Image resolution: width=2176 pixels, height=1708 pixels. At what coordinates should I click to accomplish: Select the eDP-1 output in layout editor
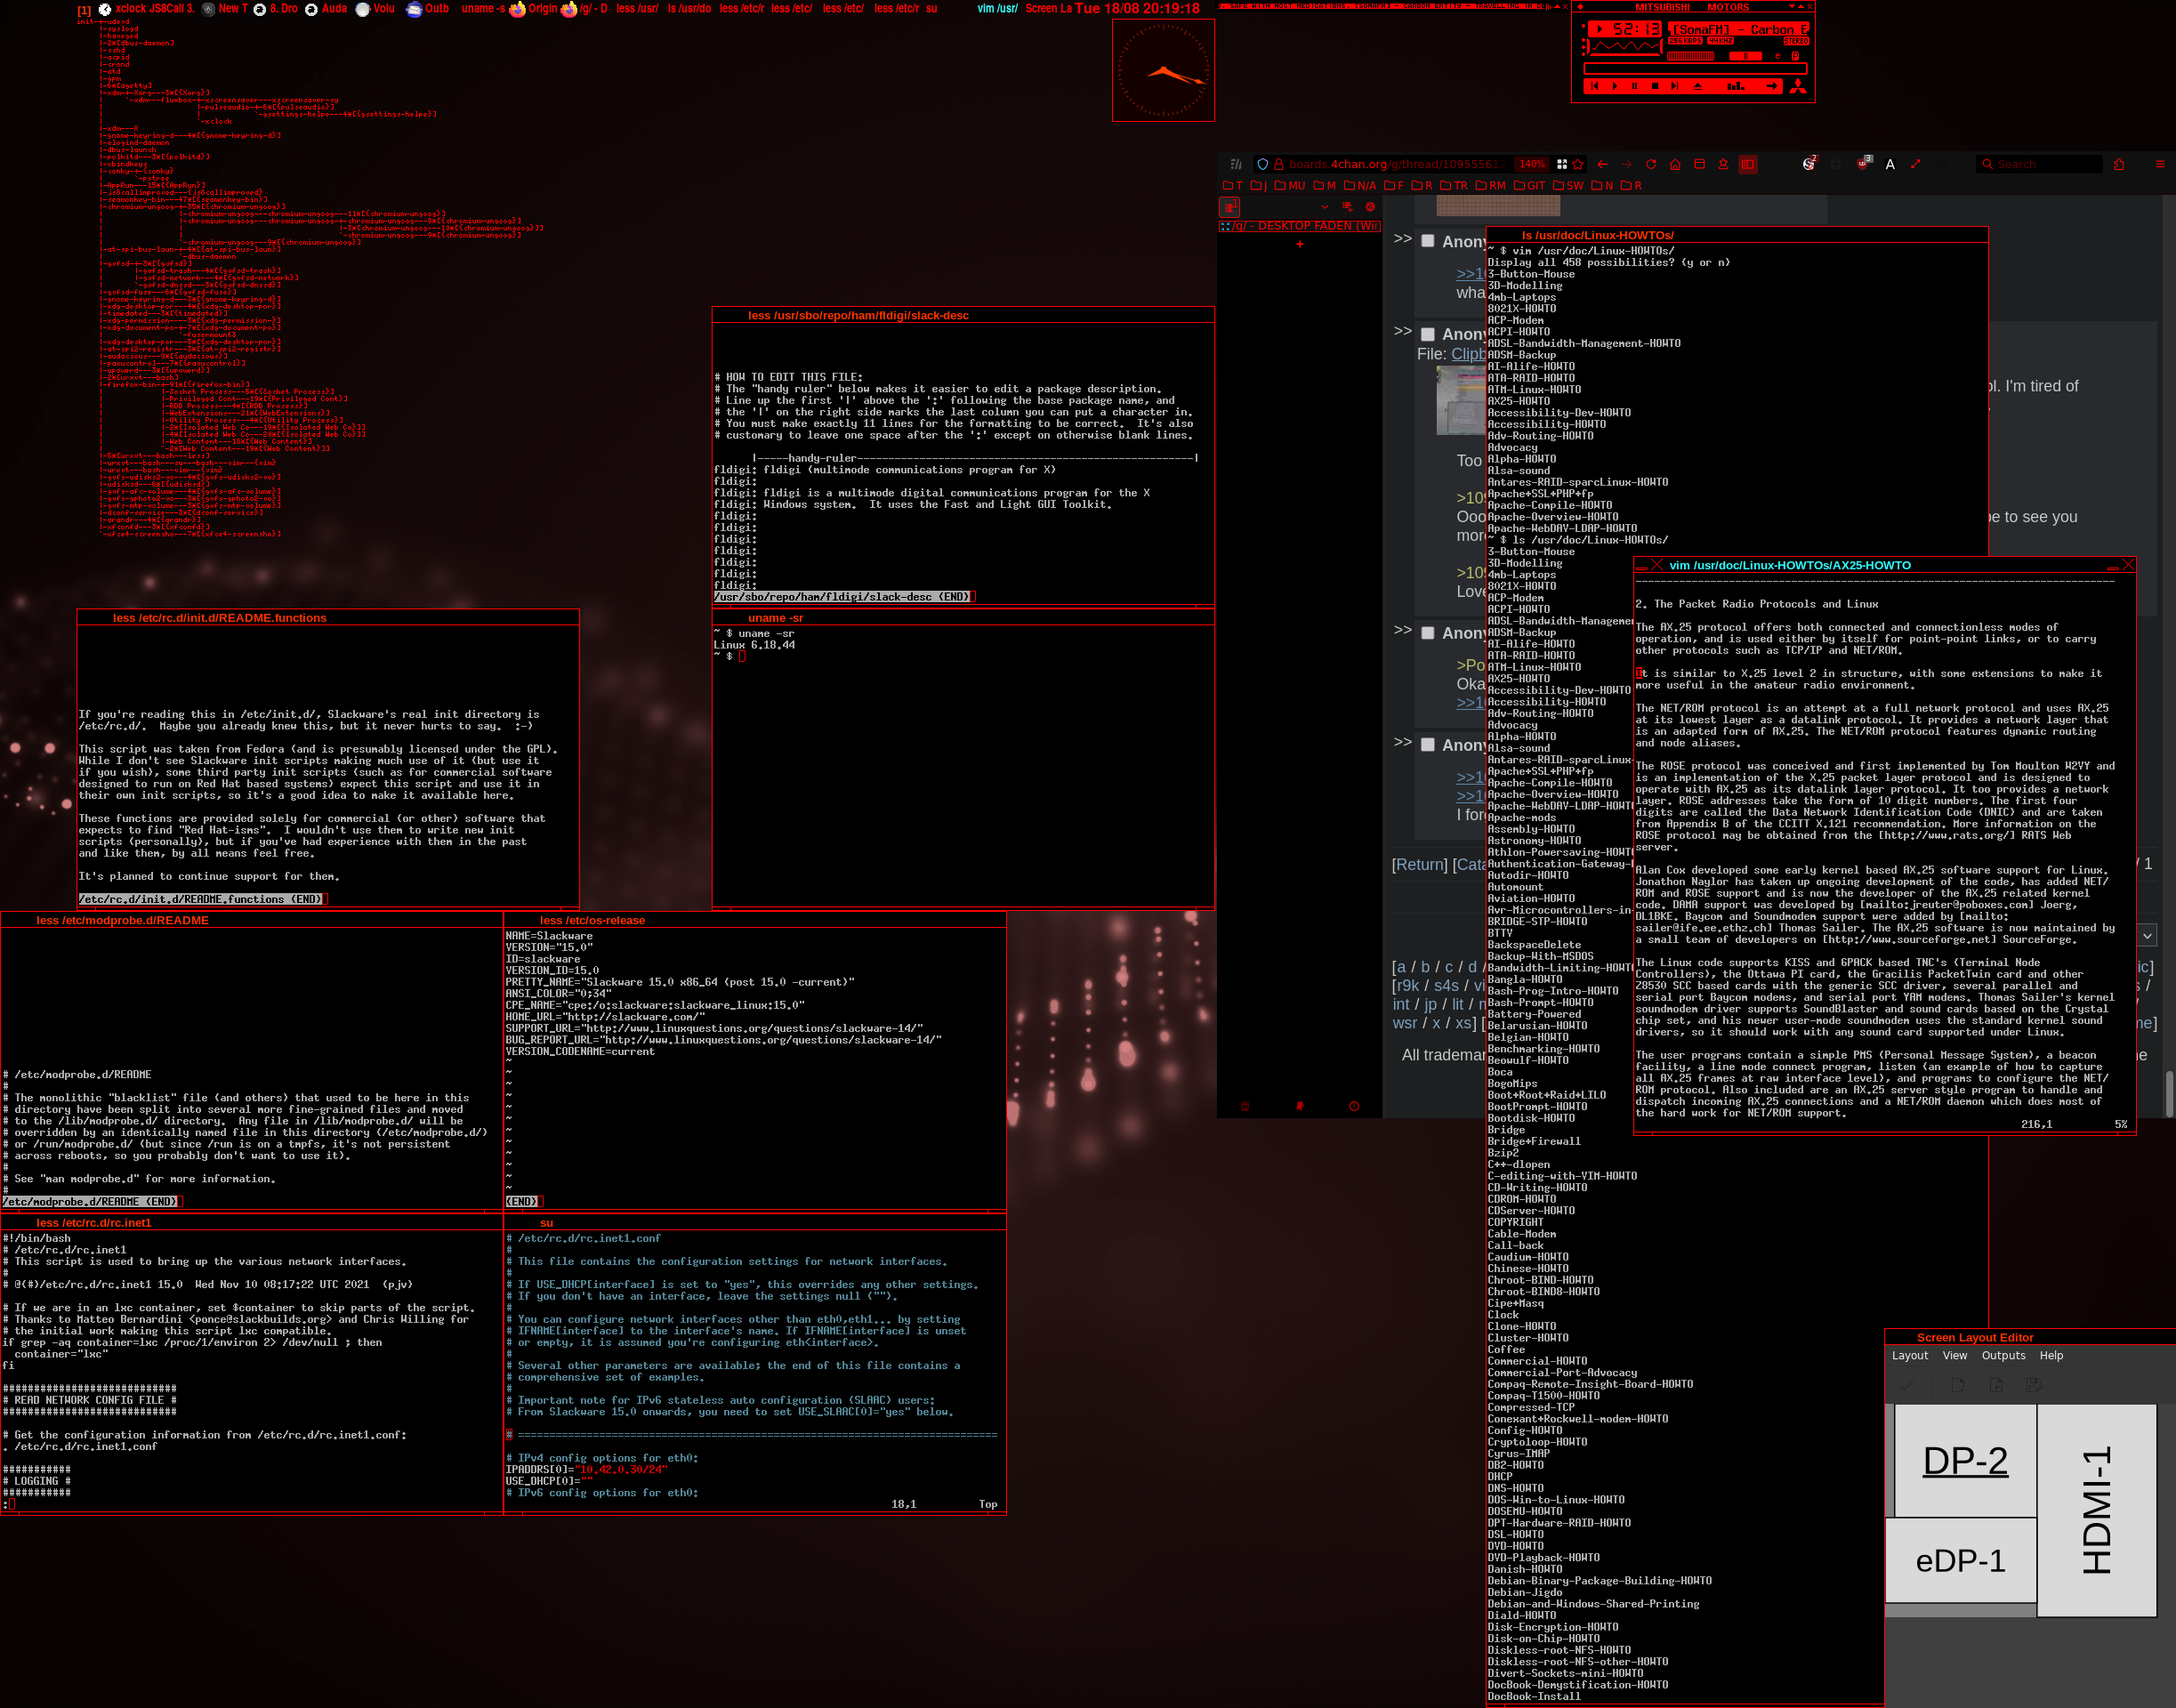[1961, 1560]
